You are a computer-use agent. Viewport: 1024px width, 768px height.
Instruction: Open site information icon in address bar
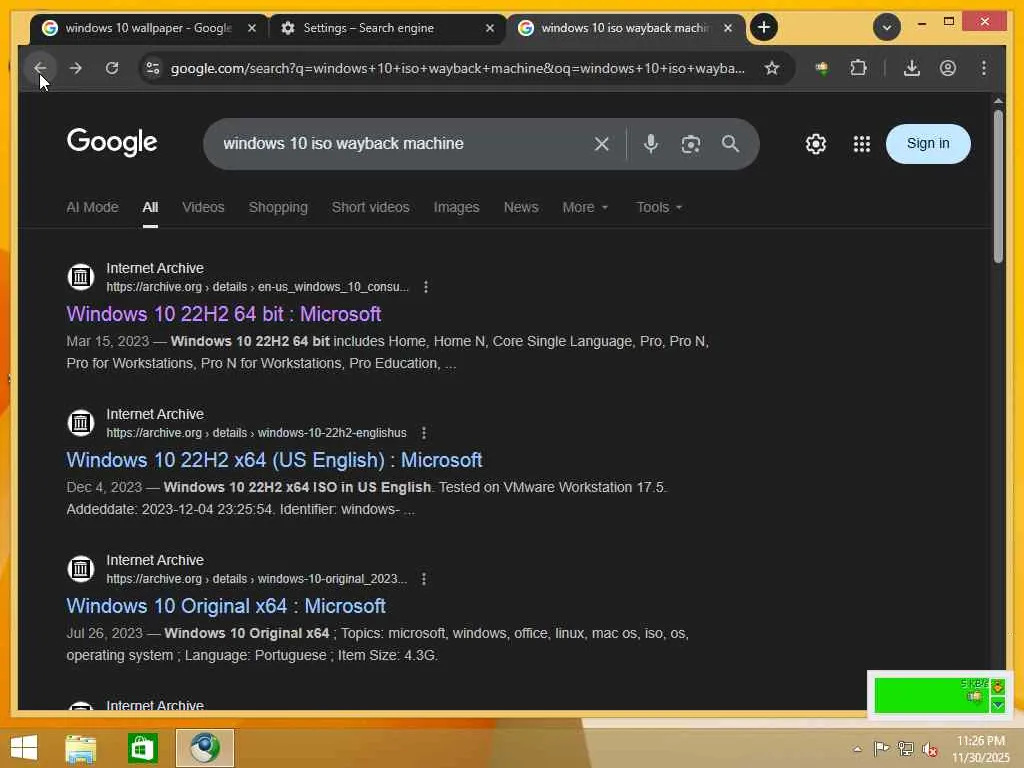(153, 68)
